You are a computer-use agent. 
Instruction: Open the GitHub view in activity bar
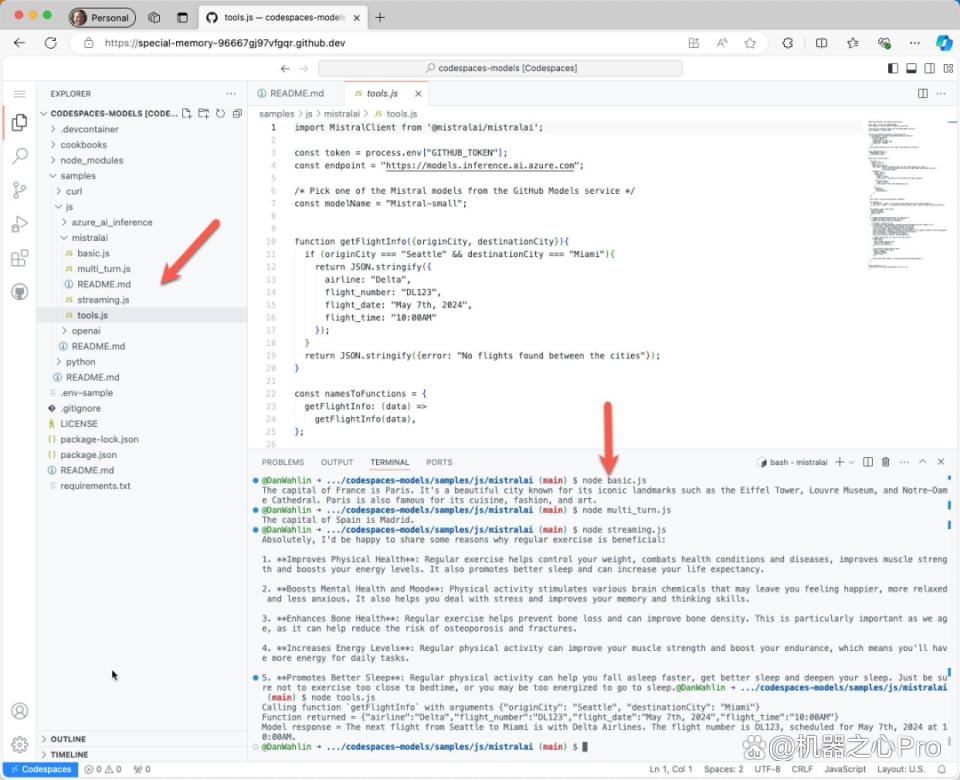[20, 292]
